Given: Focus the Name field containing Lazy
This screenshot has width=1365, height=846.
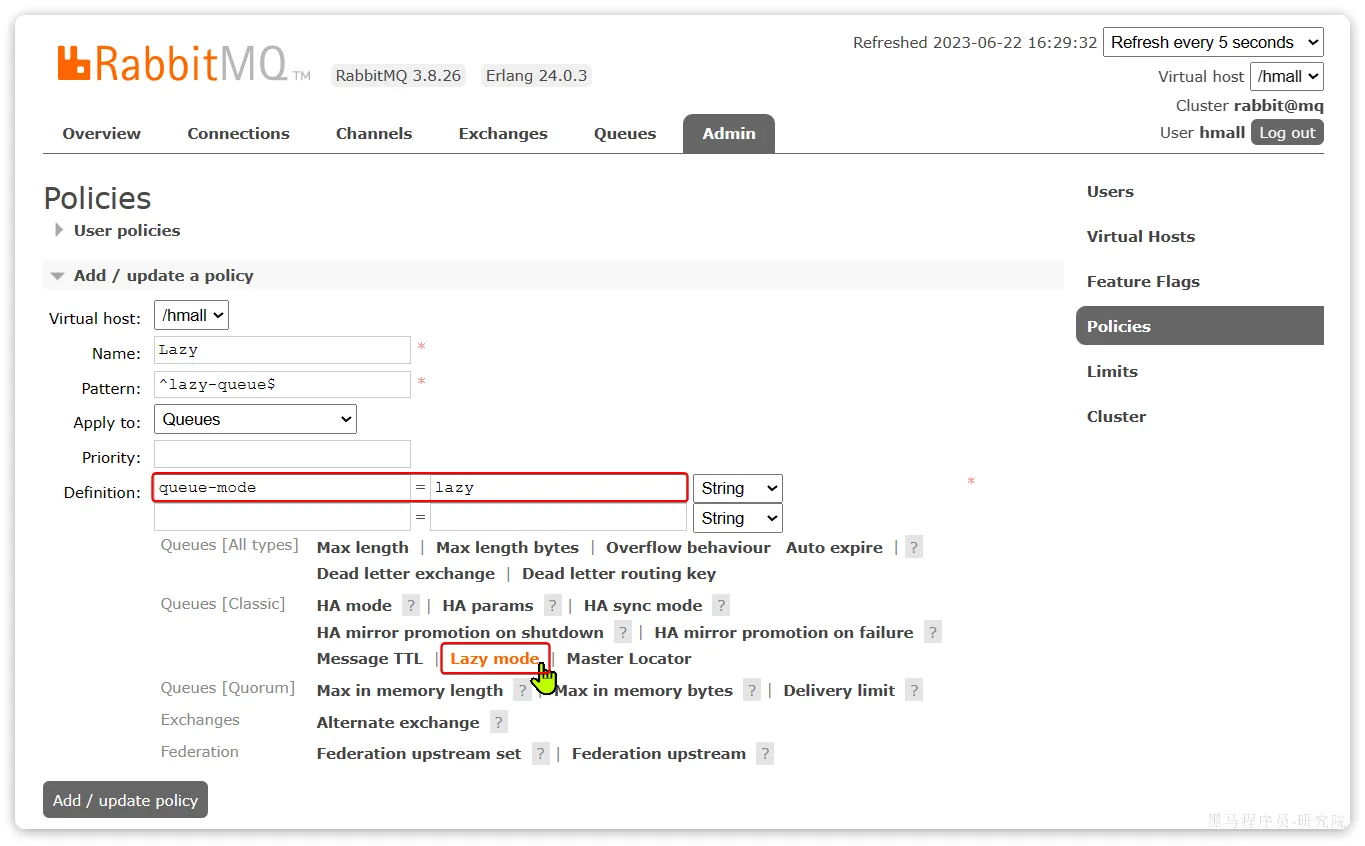Looking at the screenshot, I should tap(282, 350).
